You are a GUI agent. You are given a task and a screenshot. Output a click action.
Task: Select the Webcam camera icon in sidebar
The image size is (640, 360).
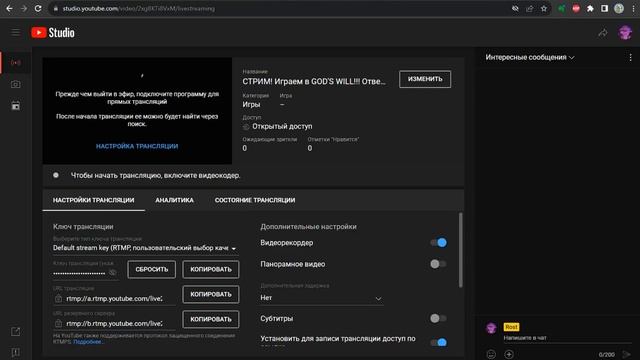coord(16,84)
